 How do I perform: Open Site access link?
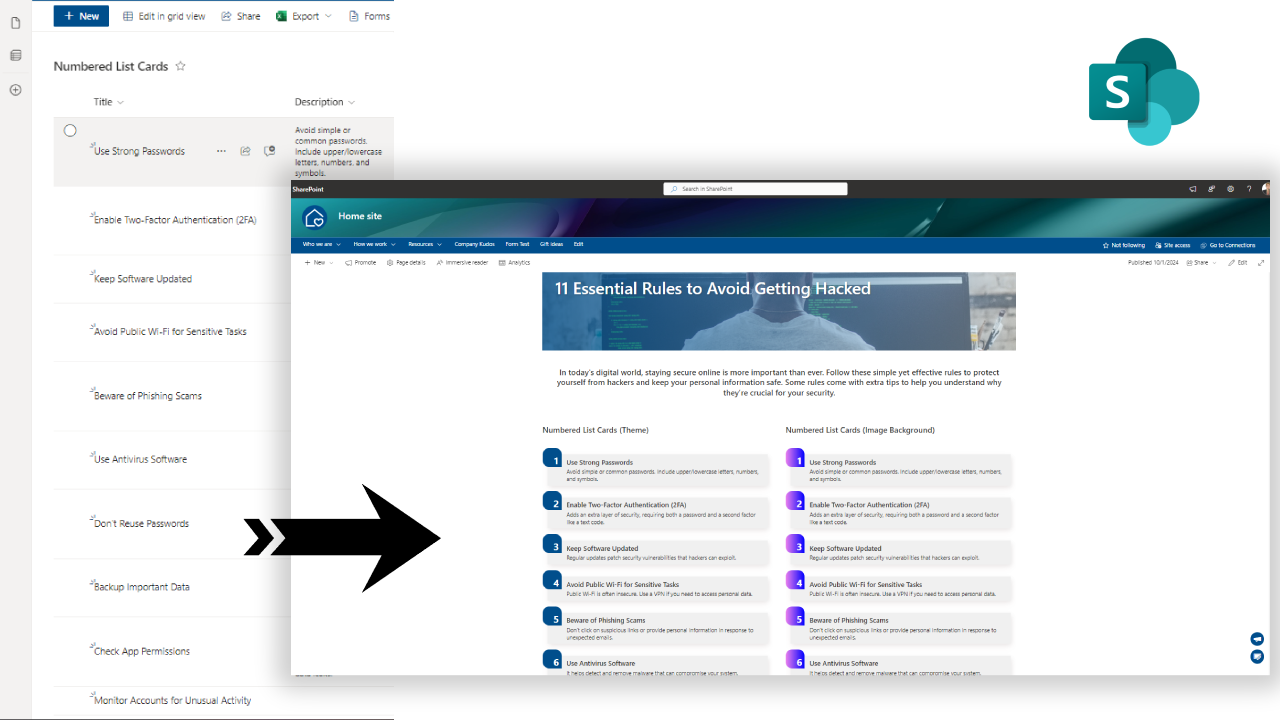1172,245
